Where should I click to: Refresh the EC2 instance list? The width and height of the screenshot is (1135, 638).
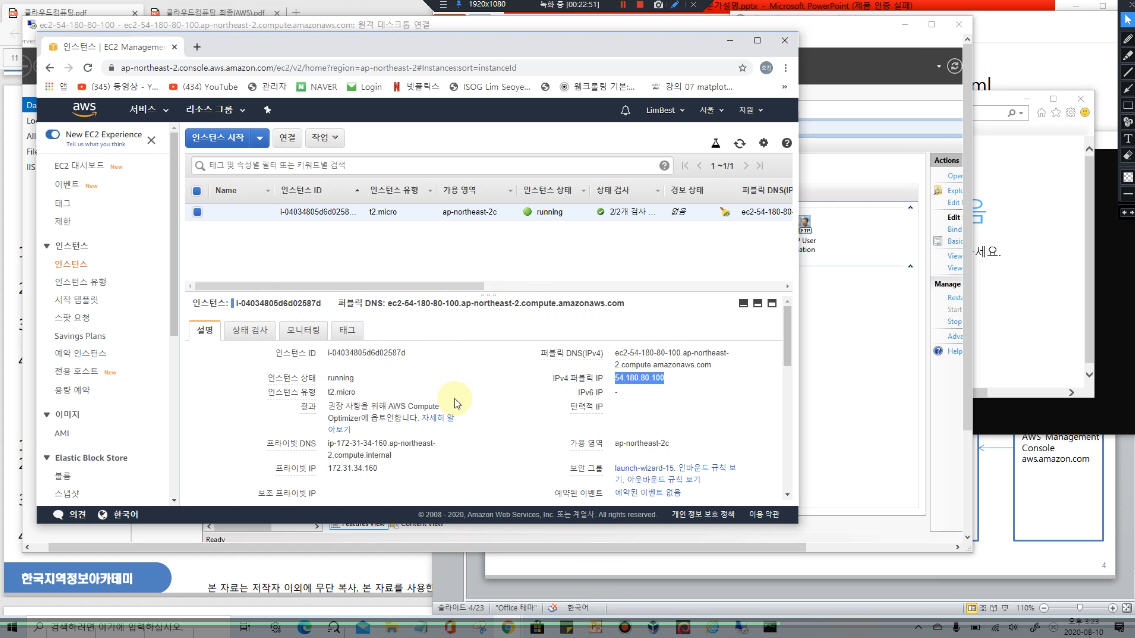[739, 143]
